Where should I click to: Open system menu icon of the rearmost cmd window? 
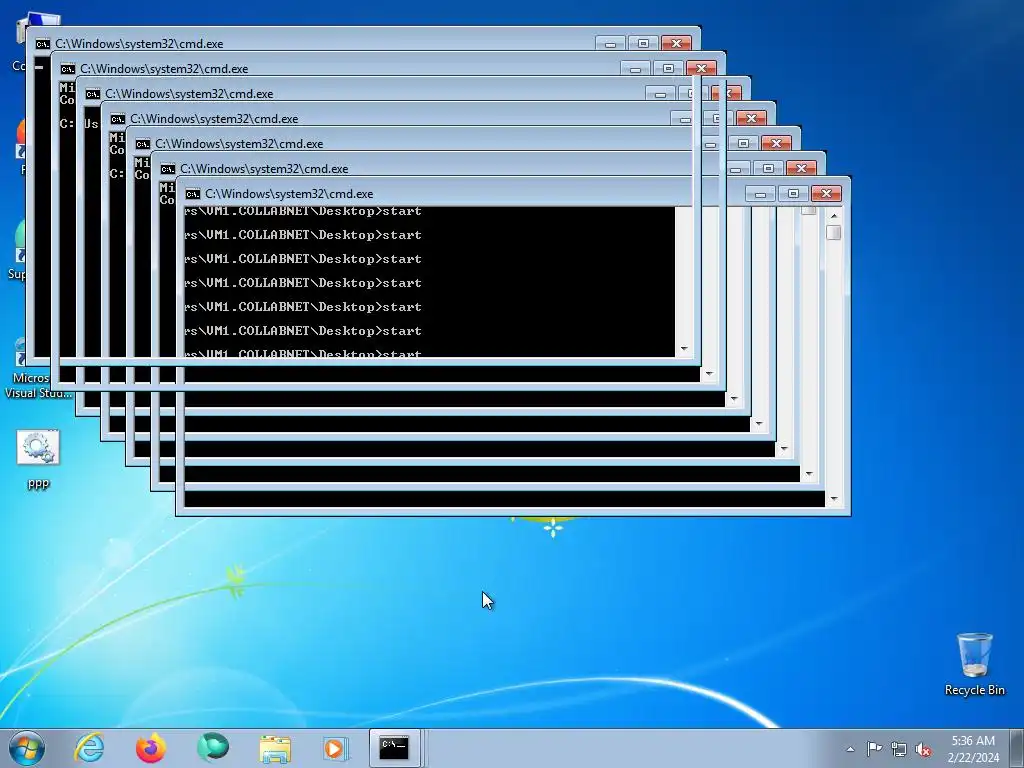[x=42, y=44]
